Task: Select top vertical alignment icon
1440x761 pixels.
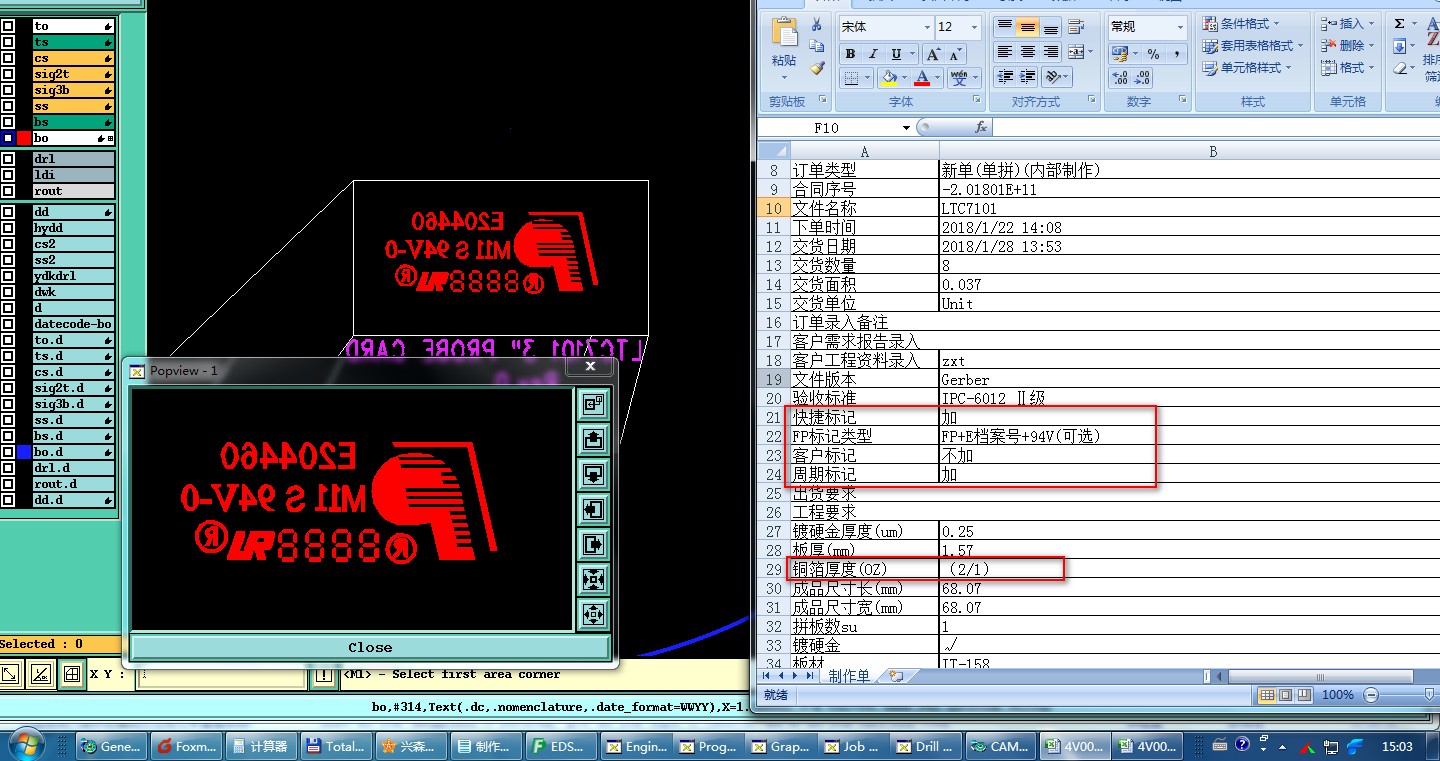Action: pyautogui.click(x=1004, y=27)
